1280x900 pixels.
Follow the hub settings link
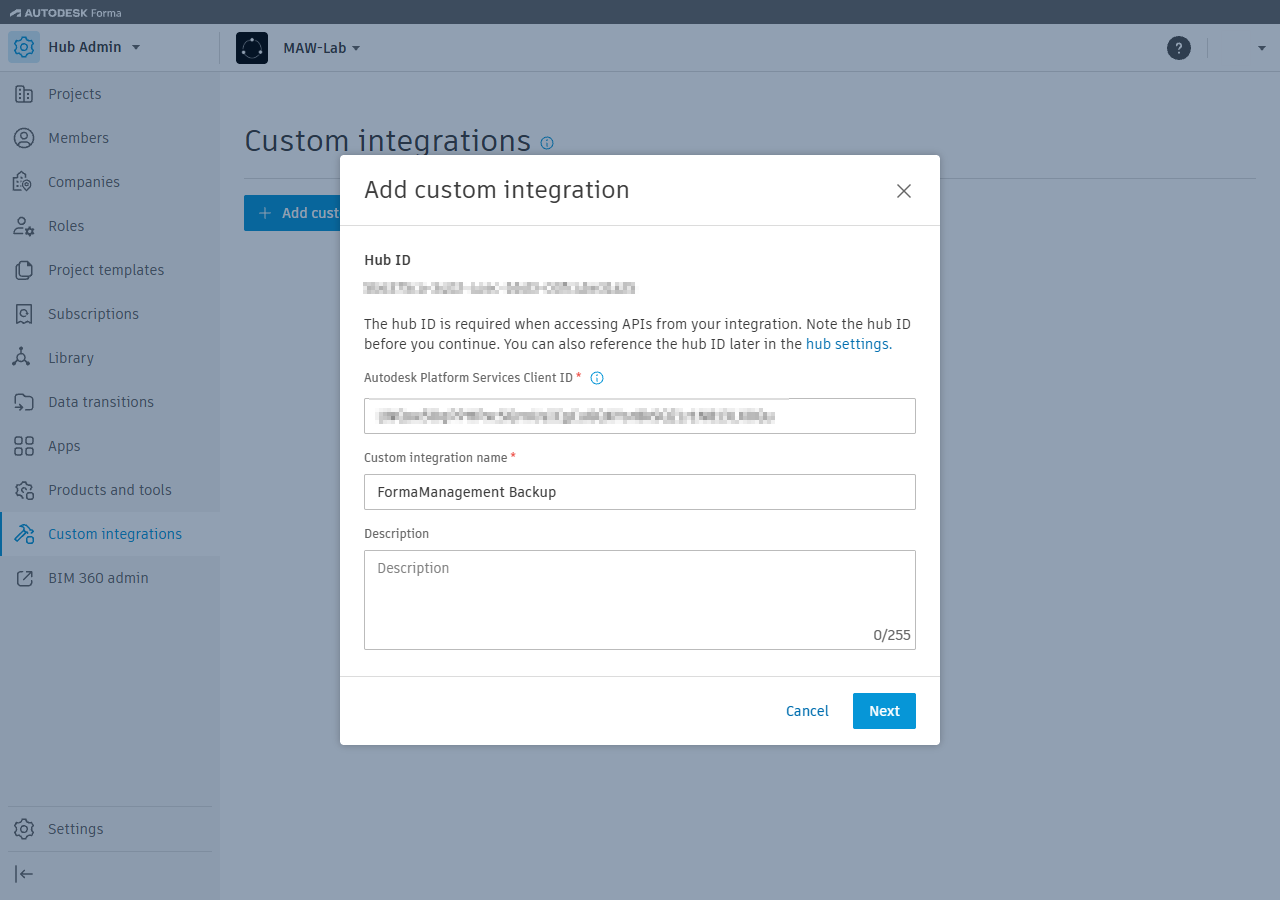click(849, 344)
